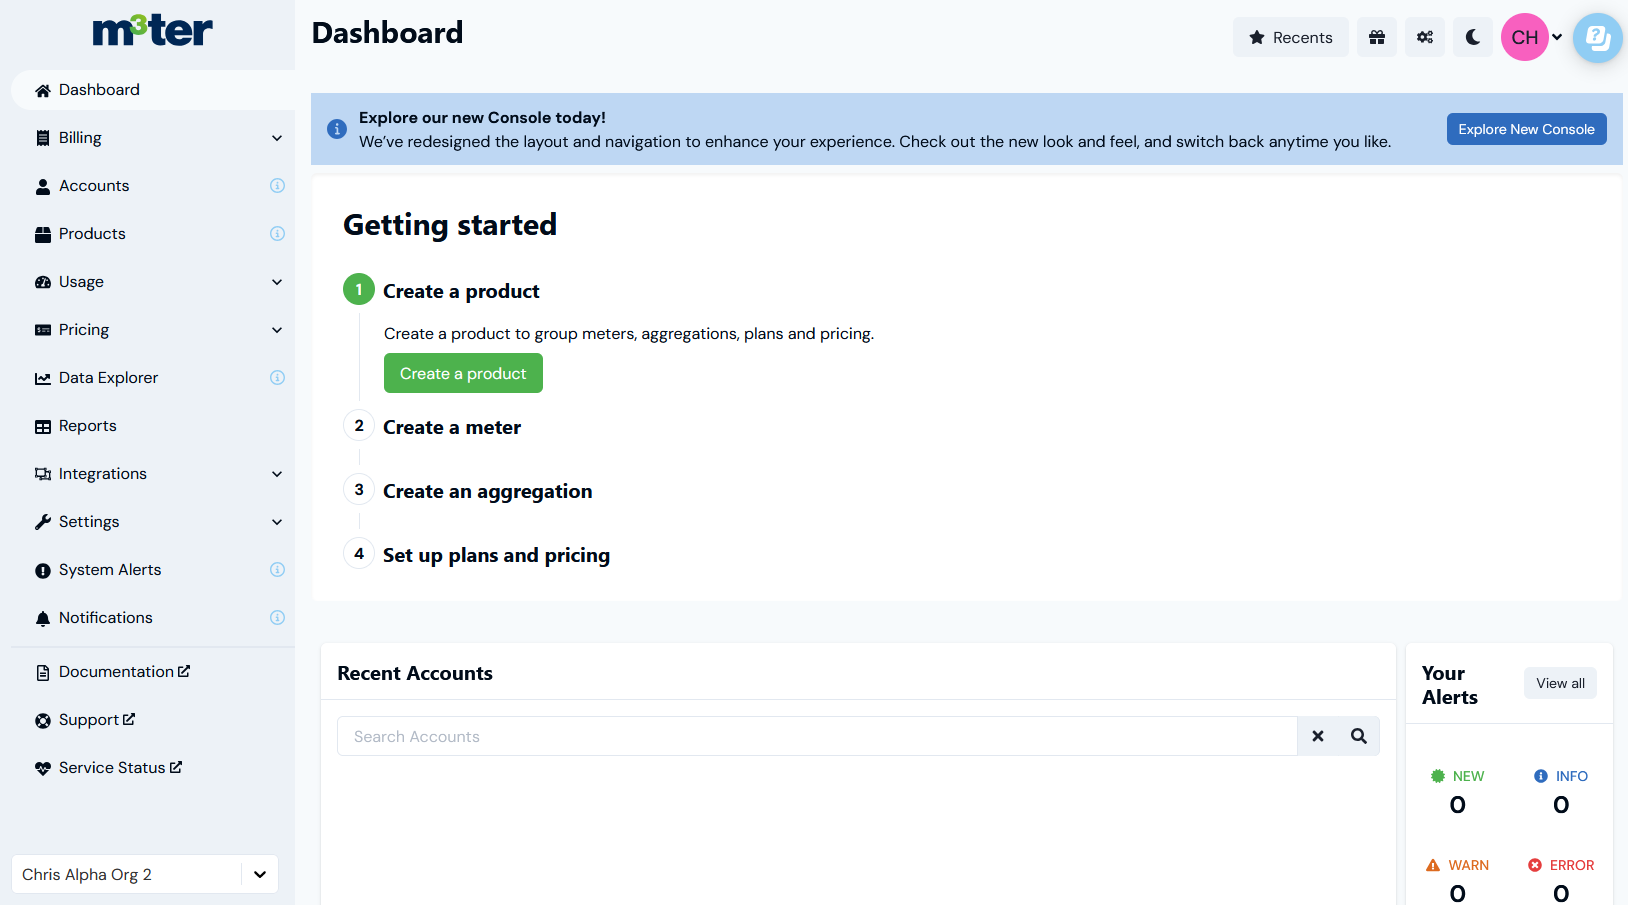The width and height of the screenshot is (1628, 905).
Task: Click the System Alerts exclamation icon
Action: tap(42, 569)
